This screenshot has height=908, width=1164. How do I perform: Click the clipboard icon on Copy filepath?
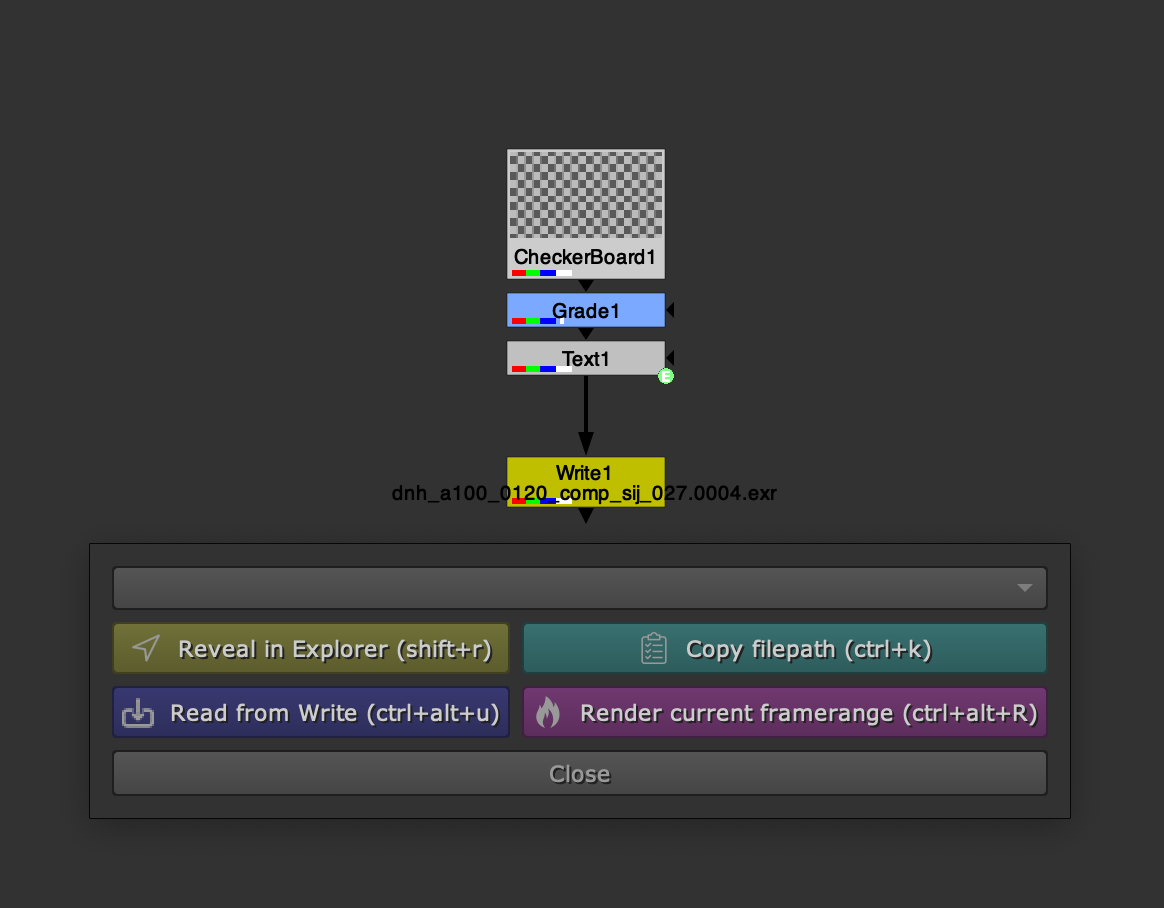(653, 649)
